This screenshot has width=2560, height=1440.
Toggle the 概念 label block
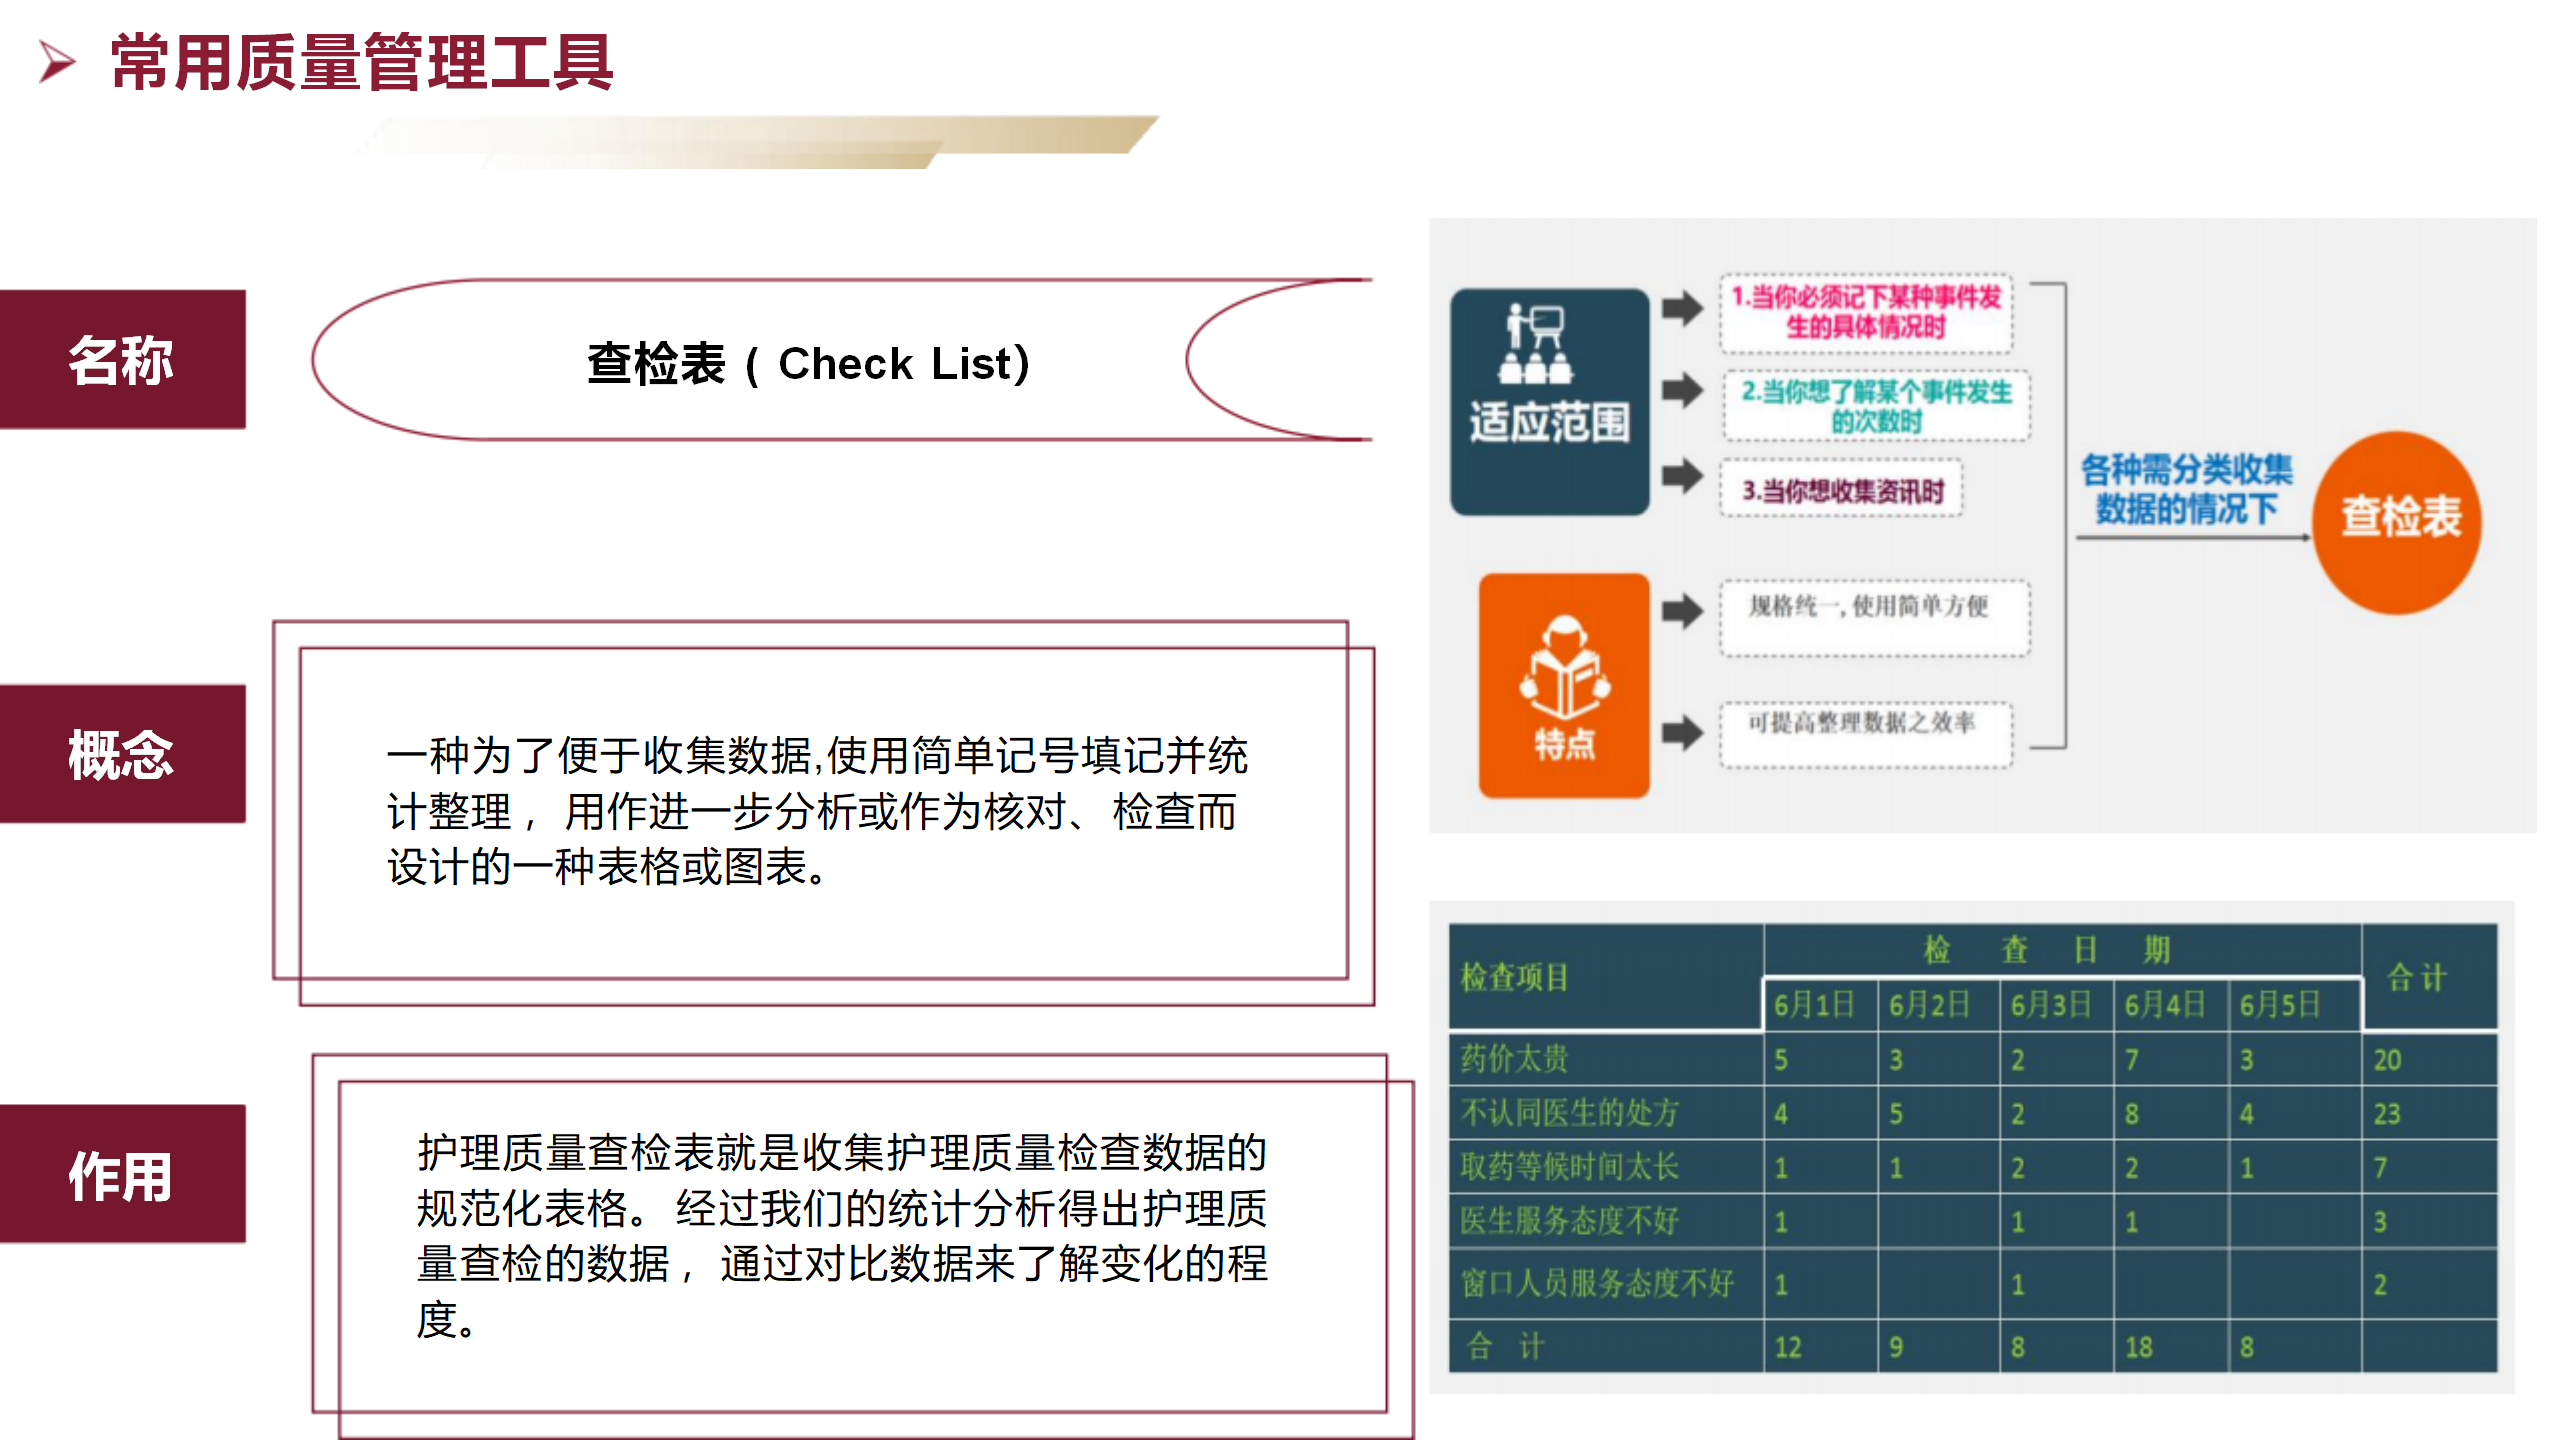[122, 750]
